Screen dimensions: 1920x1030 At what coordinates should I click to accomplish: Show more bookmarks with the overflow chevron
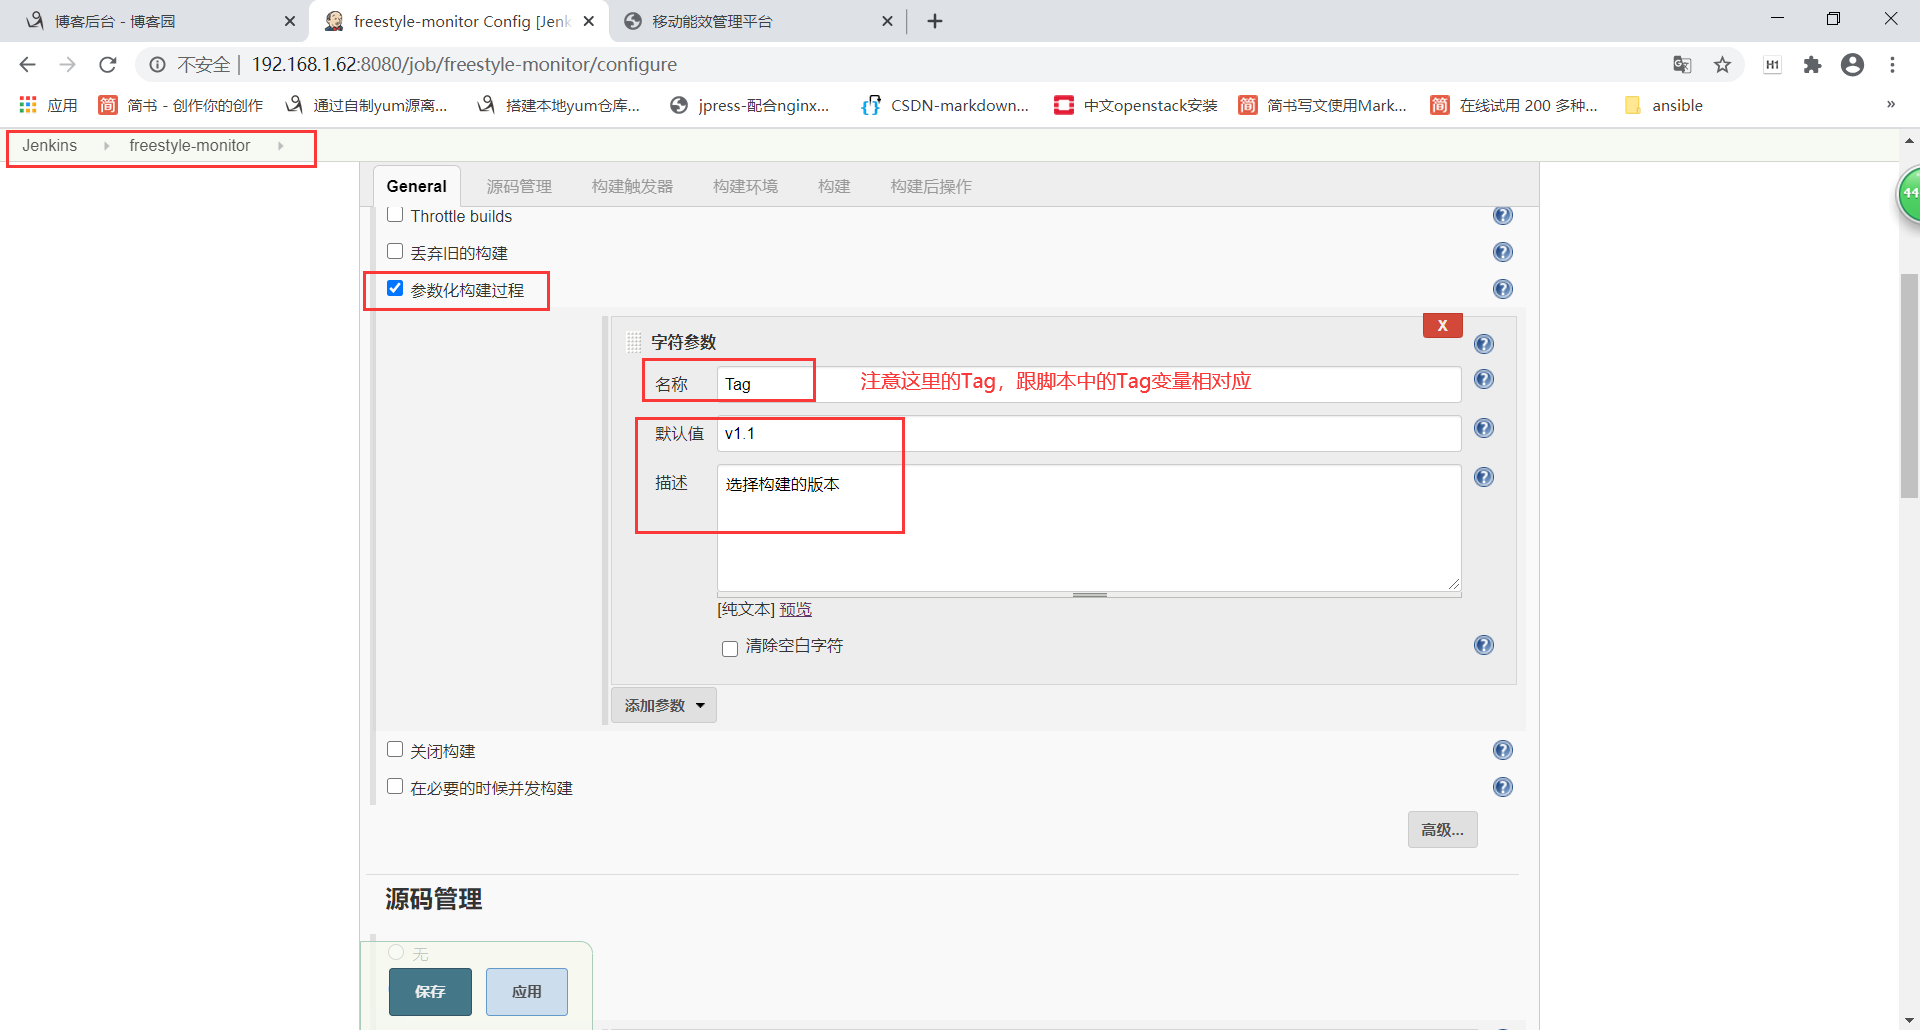[1890, 105]
